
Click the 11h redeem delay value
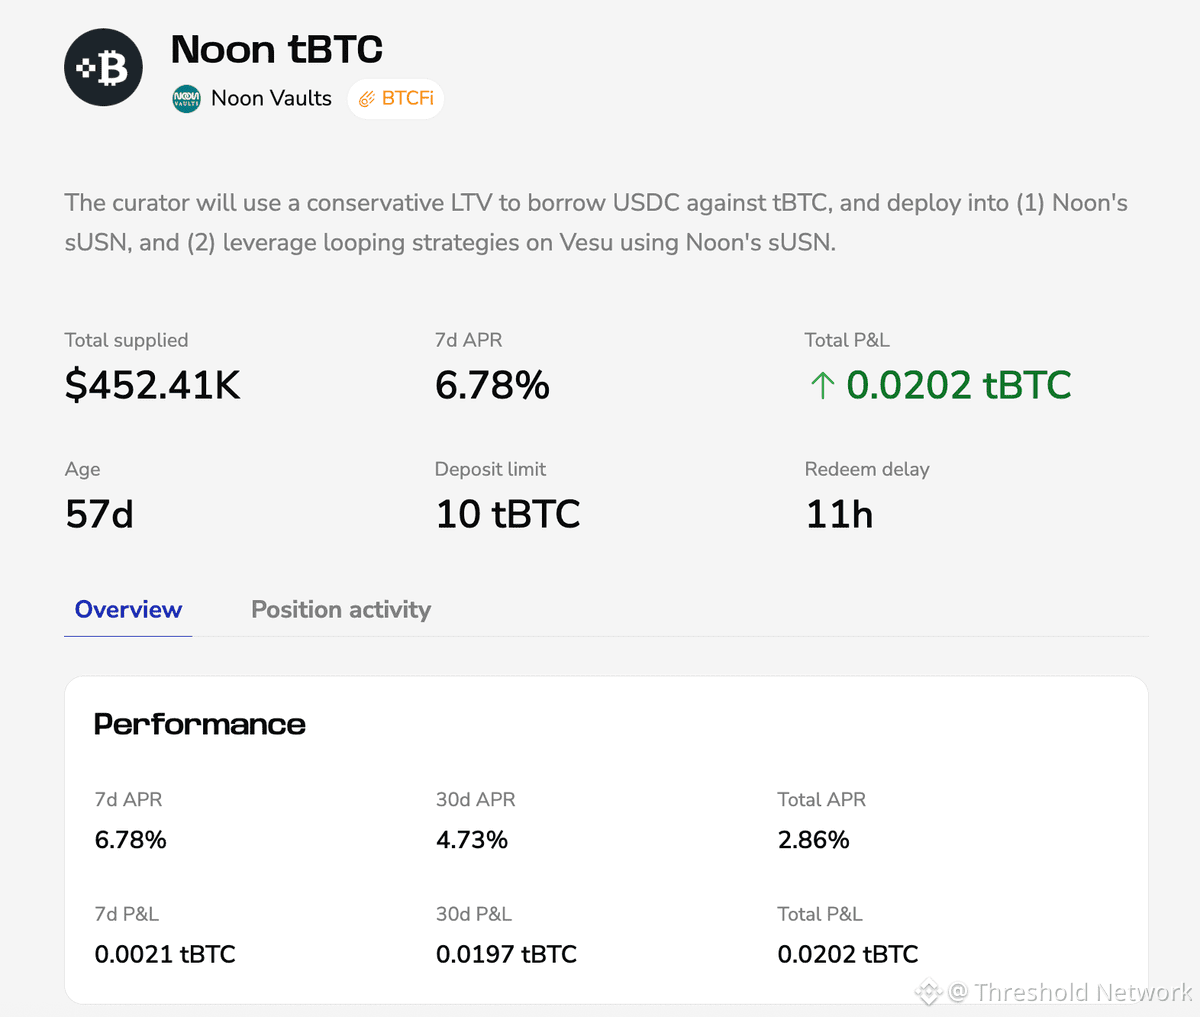[x=839, y=514]
